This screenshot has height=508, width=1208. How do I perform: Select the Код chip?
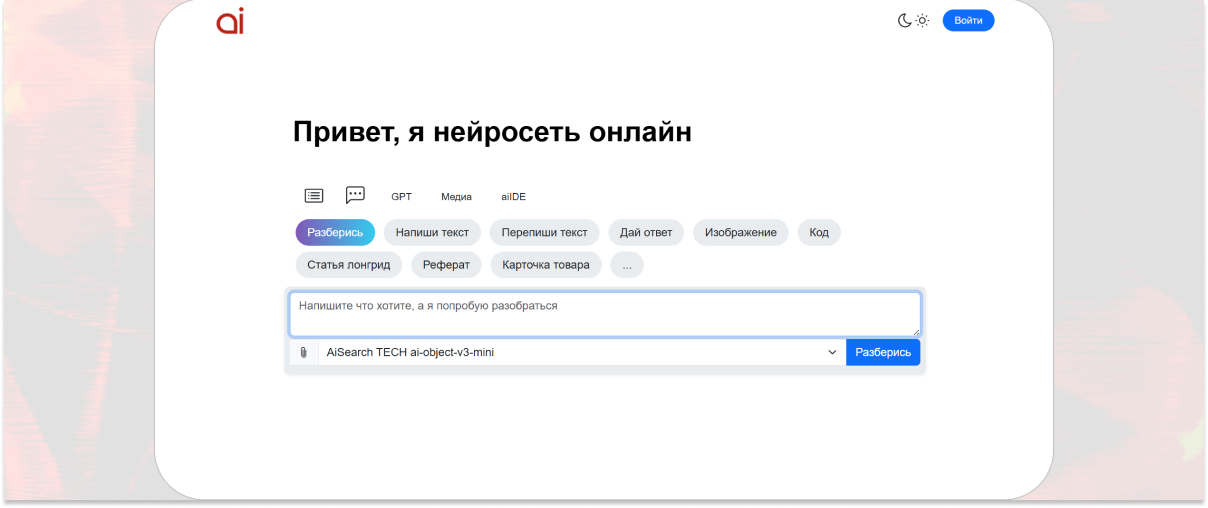[x=819, y=232]
